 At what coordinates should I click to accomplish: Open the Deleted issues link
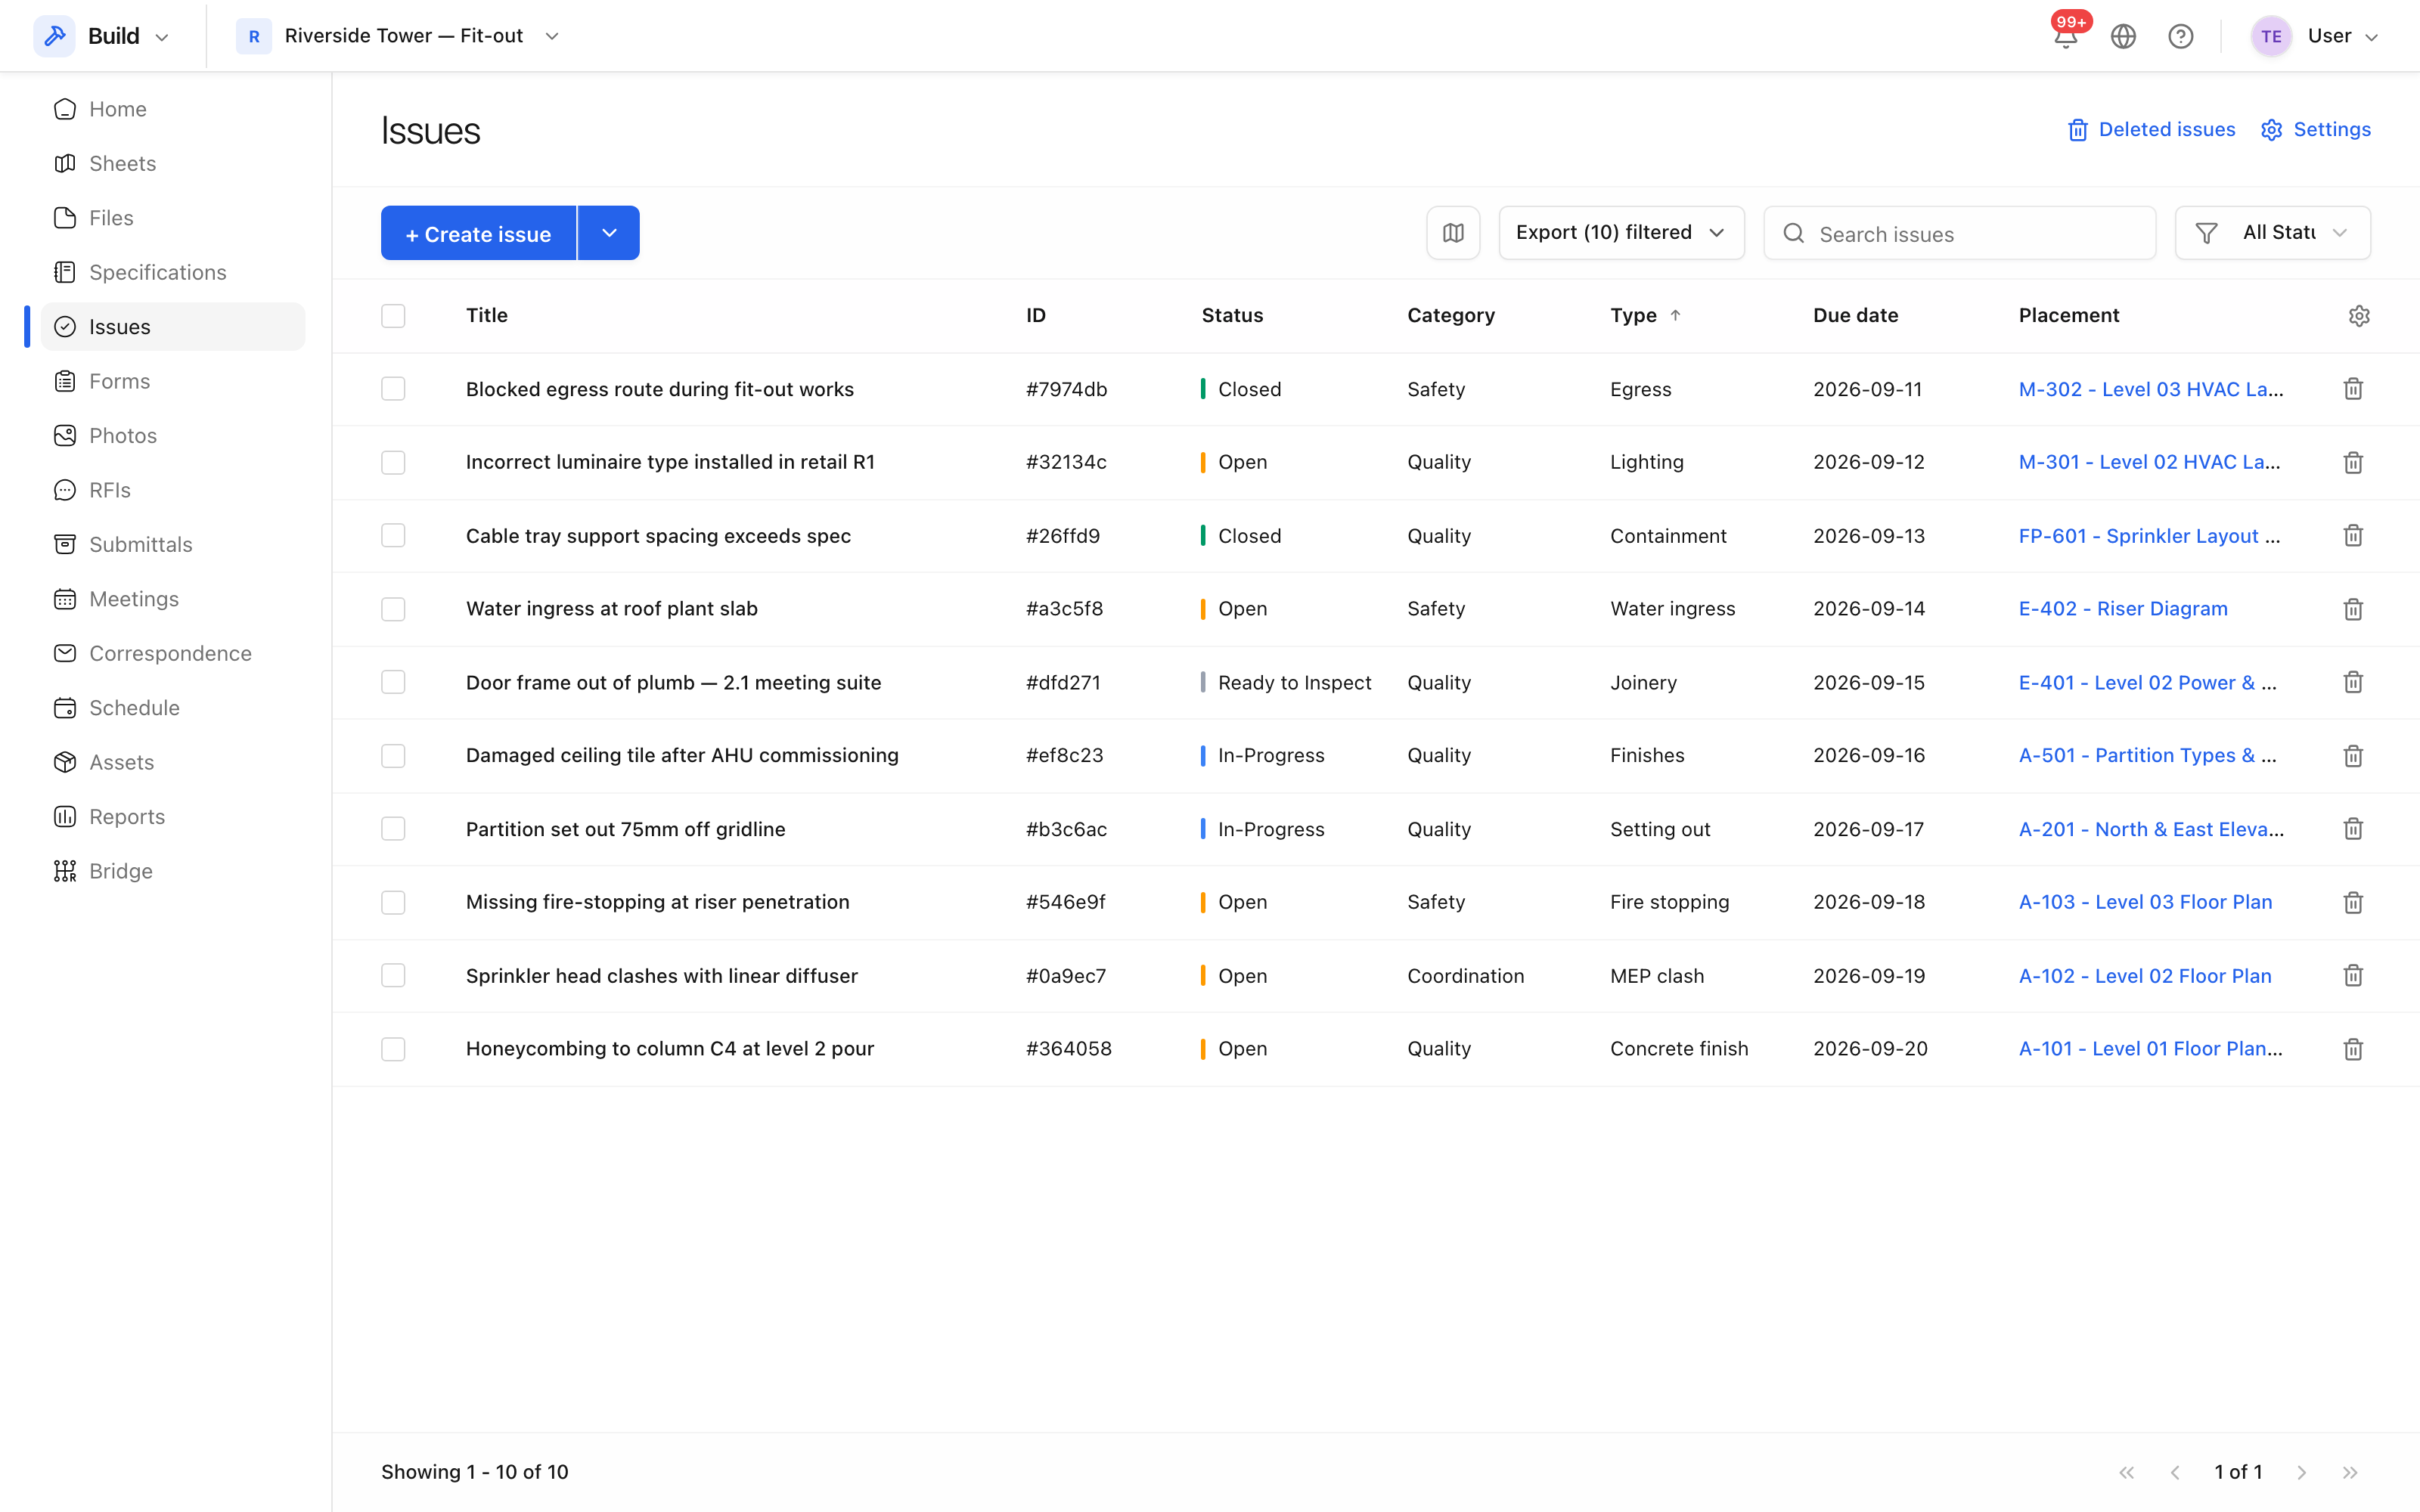(2151, 130)
